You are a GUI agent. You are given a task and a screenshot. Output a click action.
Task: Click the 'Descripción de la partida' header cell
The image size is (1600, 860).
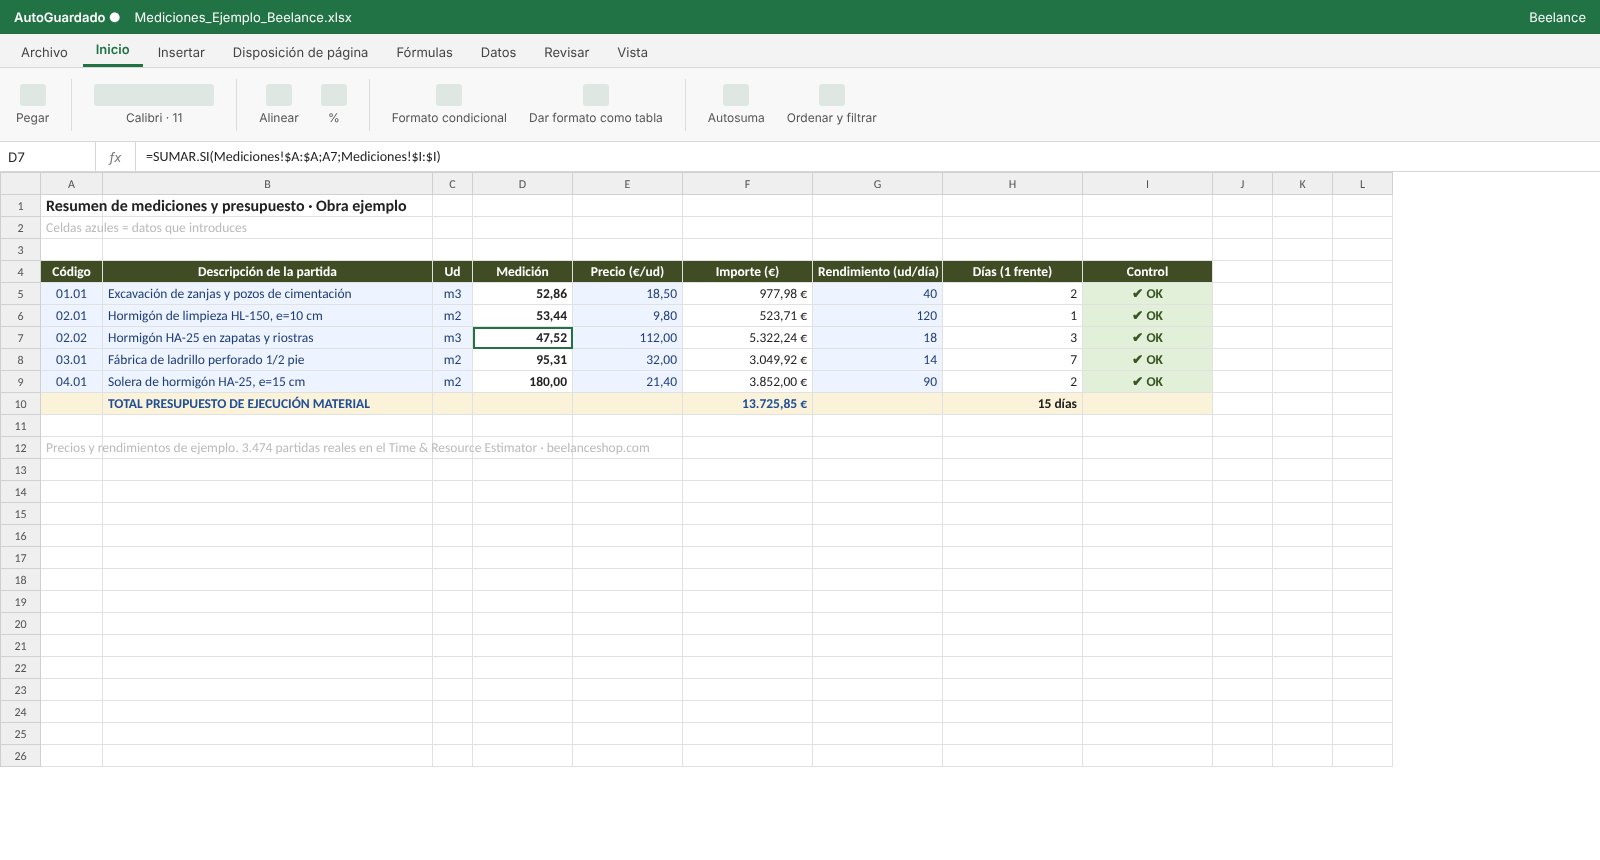point(267,272)
